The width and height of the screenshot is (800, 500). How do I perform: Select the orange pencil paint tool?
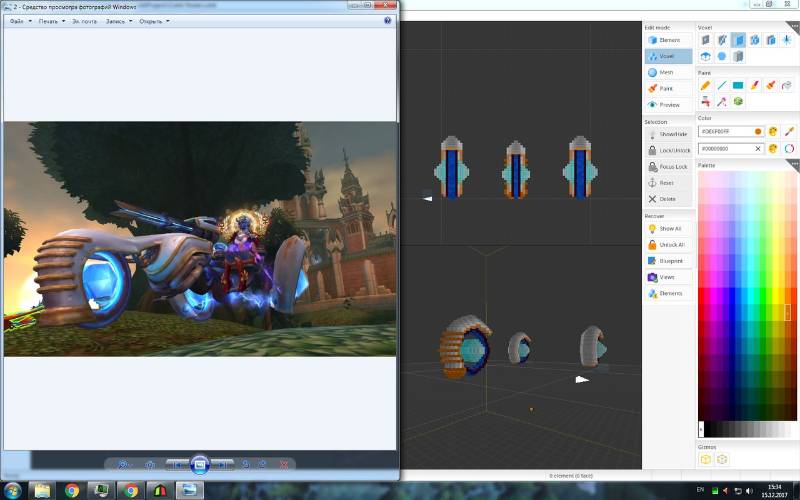[x=706, y=85]
